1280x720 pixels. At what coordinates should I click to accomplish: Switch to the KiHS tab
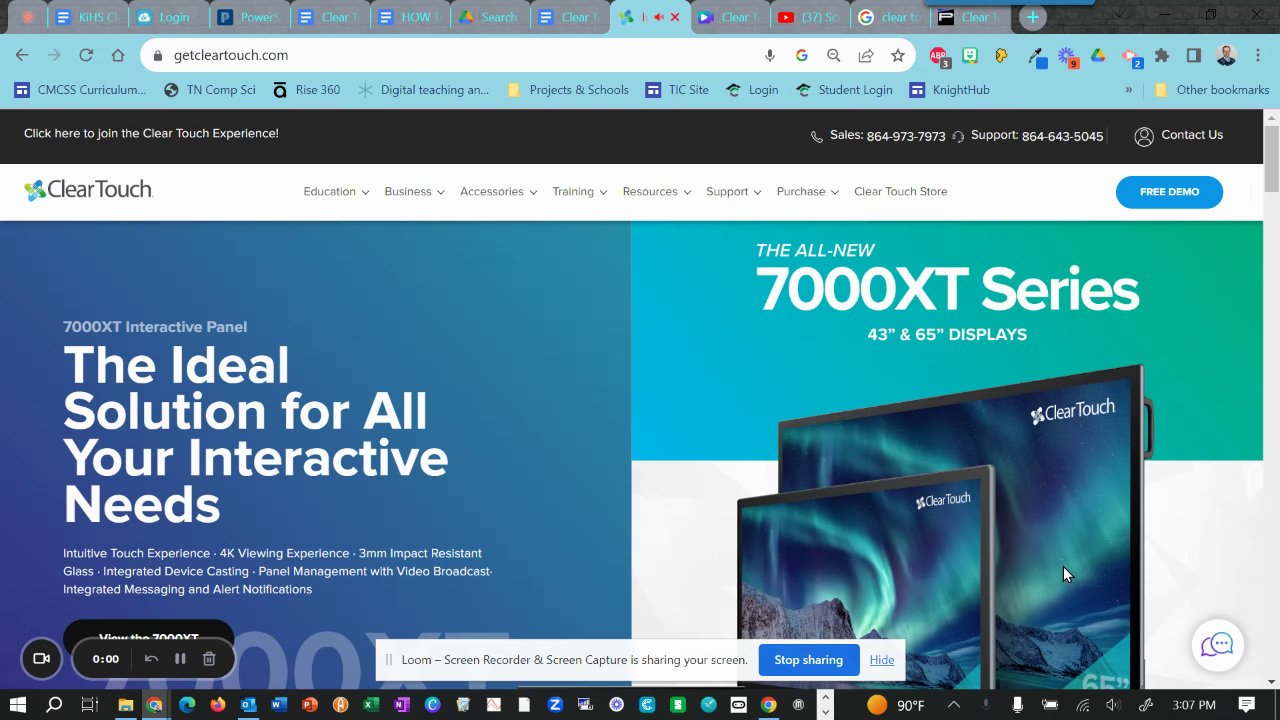click(x=87, y=17)
